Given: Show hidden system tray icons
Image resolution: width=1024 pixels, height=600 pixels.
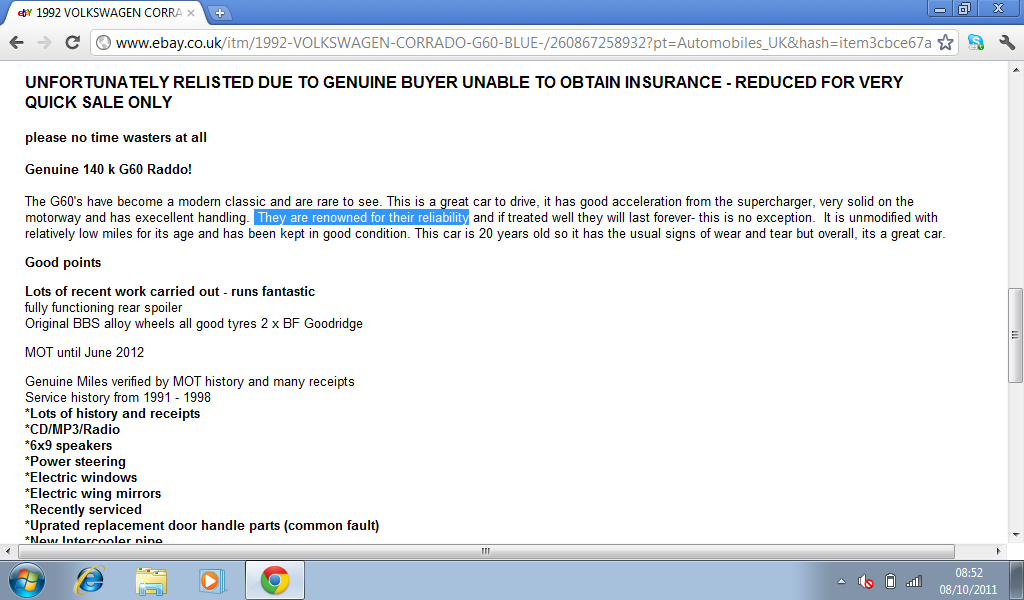Looking at the screenshot, I should tap(841, 581).
